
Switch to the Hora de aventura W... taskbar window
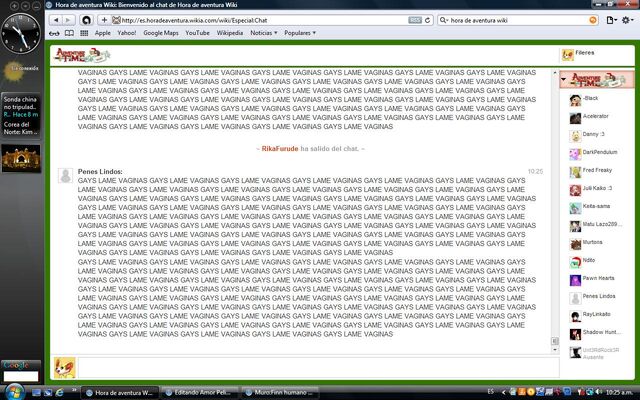pos(119,393)
